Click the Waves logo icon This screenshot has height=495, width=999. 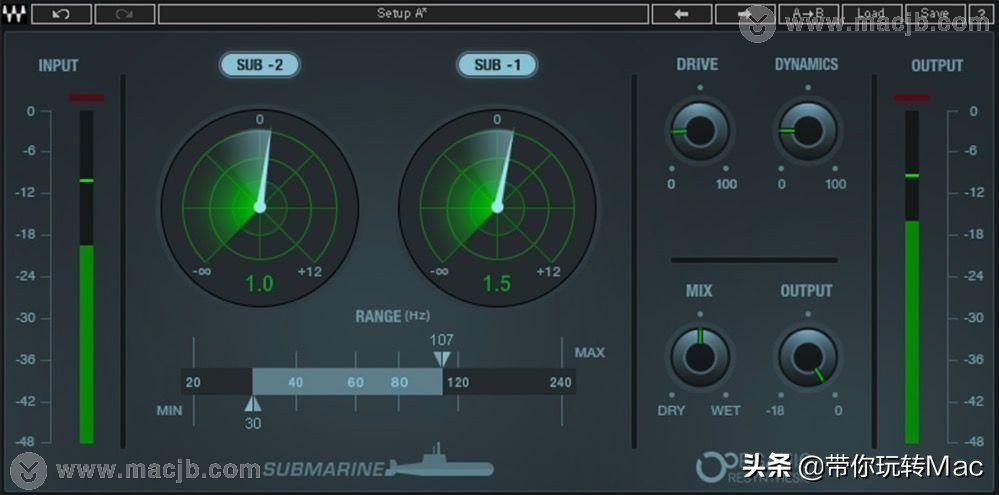tap(14, 14)
